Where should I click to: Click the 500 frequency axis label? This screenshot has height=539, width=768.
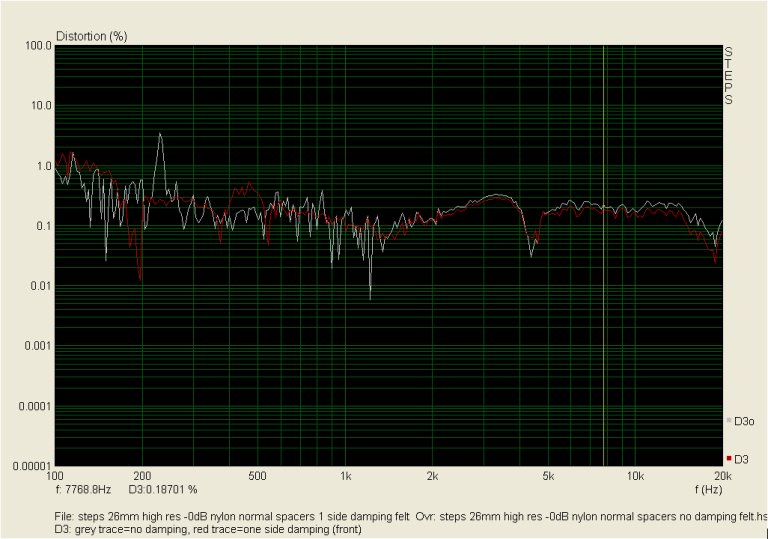(257, 476)
